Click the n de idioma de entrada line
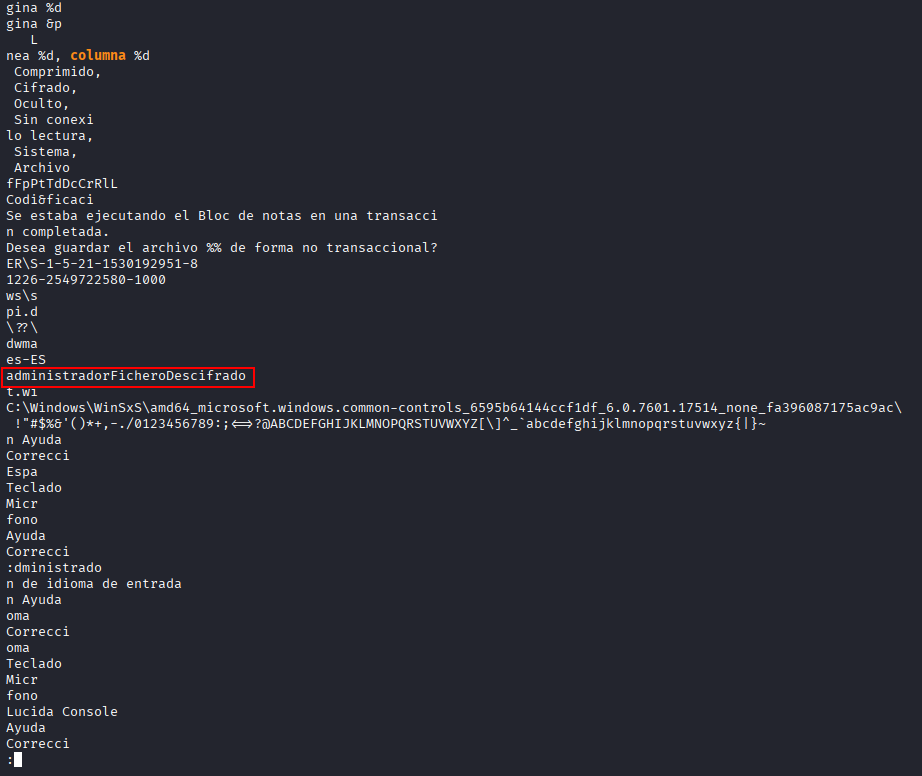The width and height of the screenshot is (922, 776). point(94,584)
